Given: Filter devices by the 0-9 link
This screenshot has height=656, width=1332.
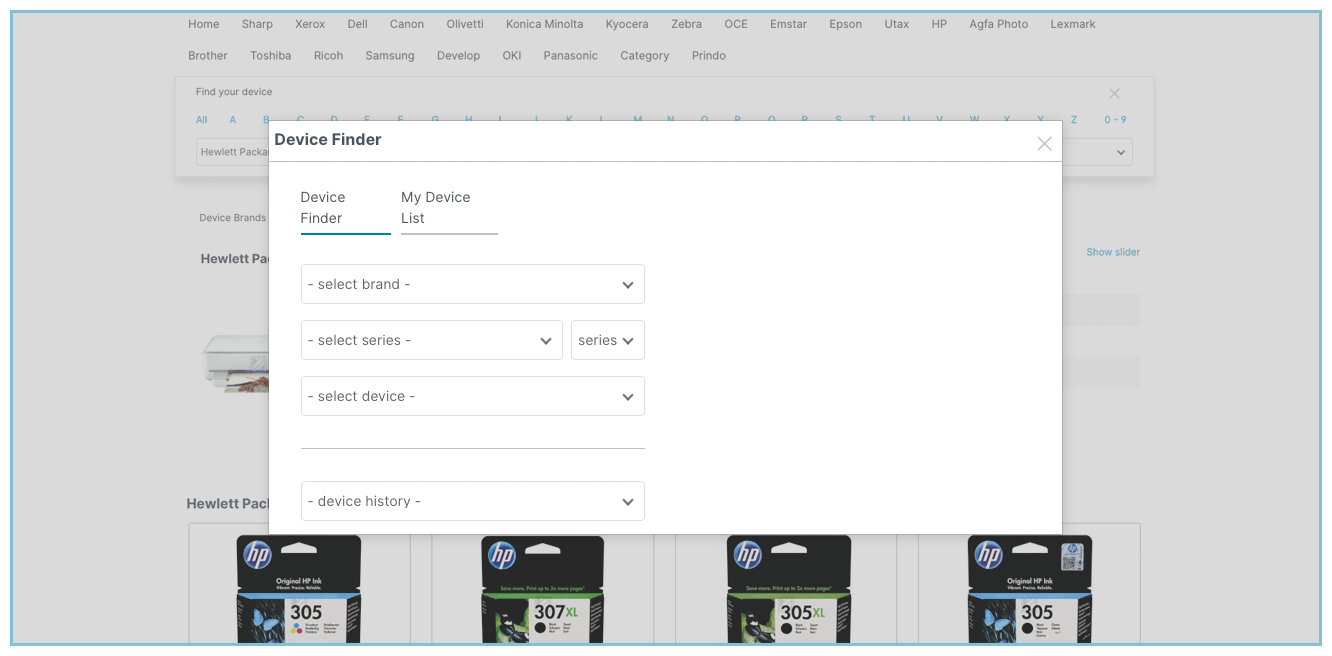Looking at the screenshot, I should click(1115, 120).
